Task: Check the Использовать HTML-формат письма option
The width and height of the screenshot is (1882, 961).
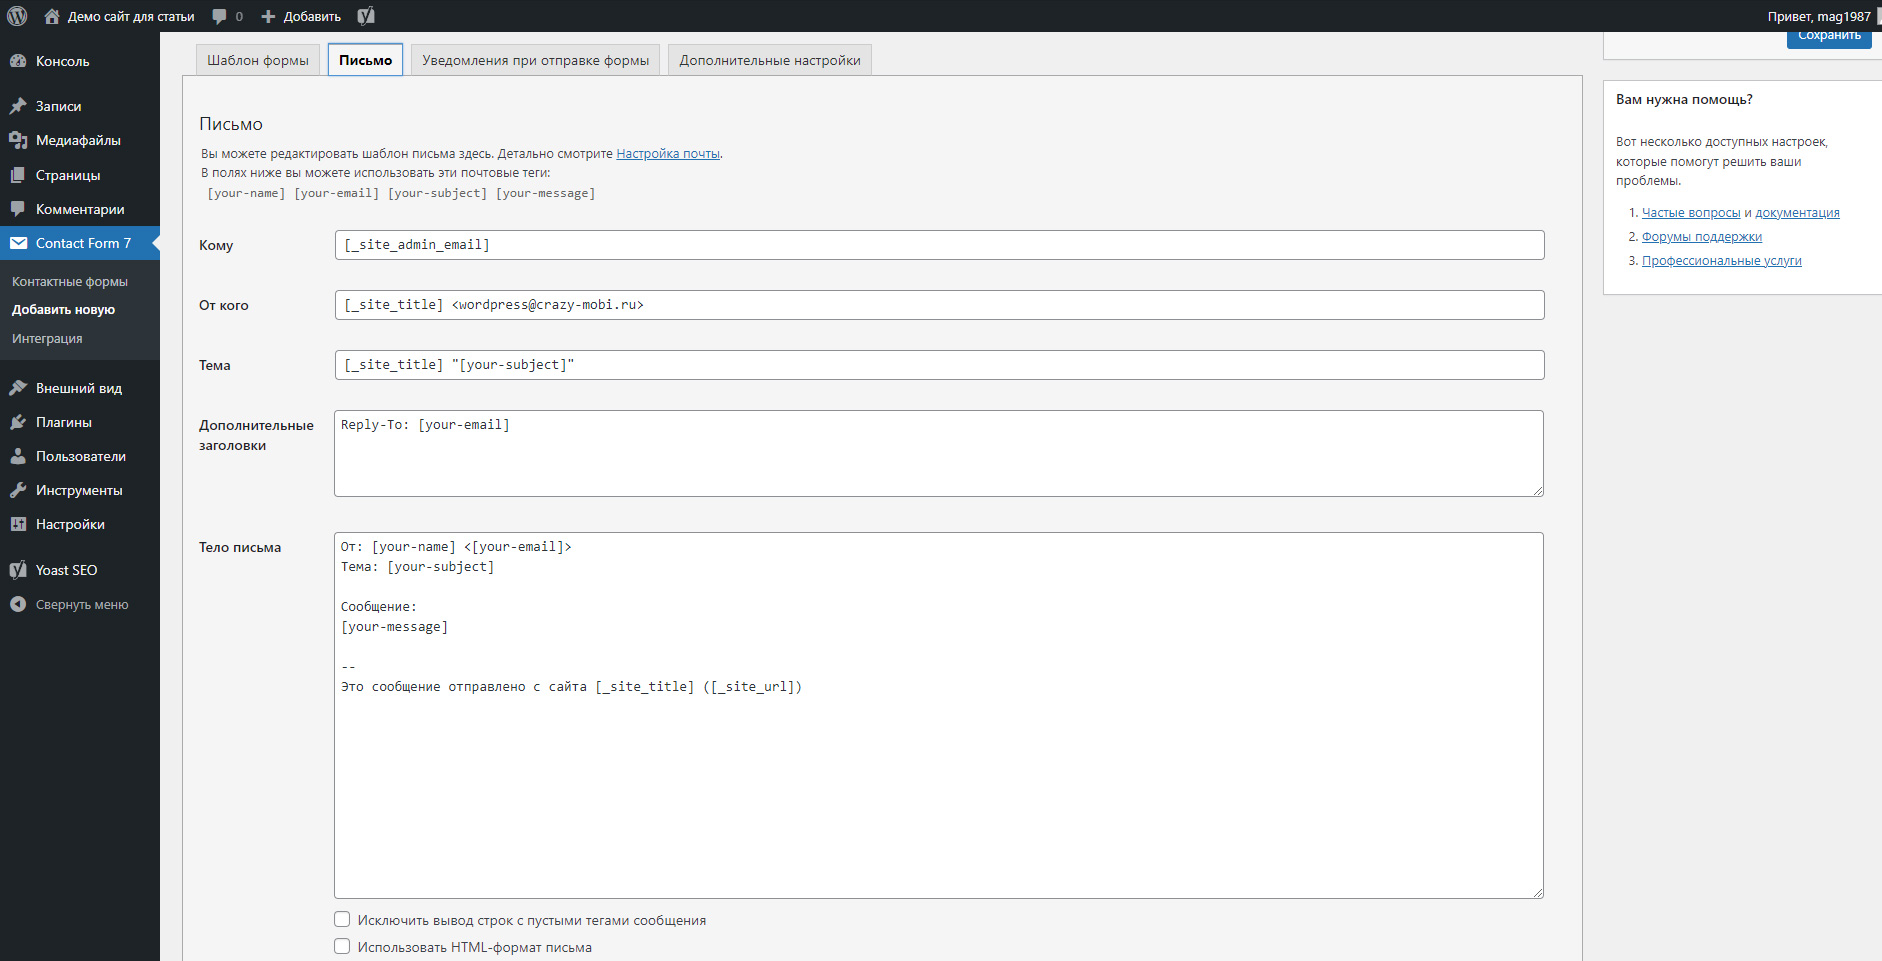Action: coord(342,947)
